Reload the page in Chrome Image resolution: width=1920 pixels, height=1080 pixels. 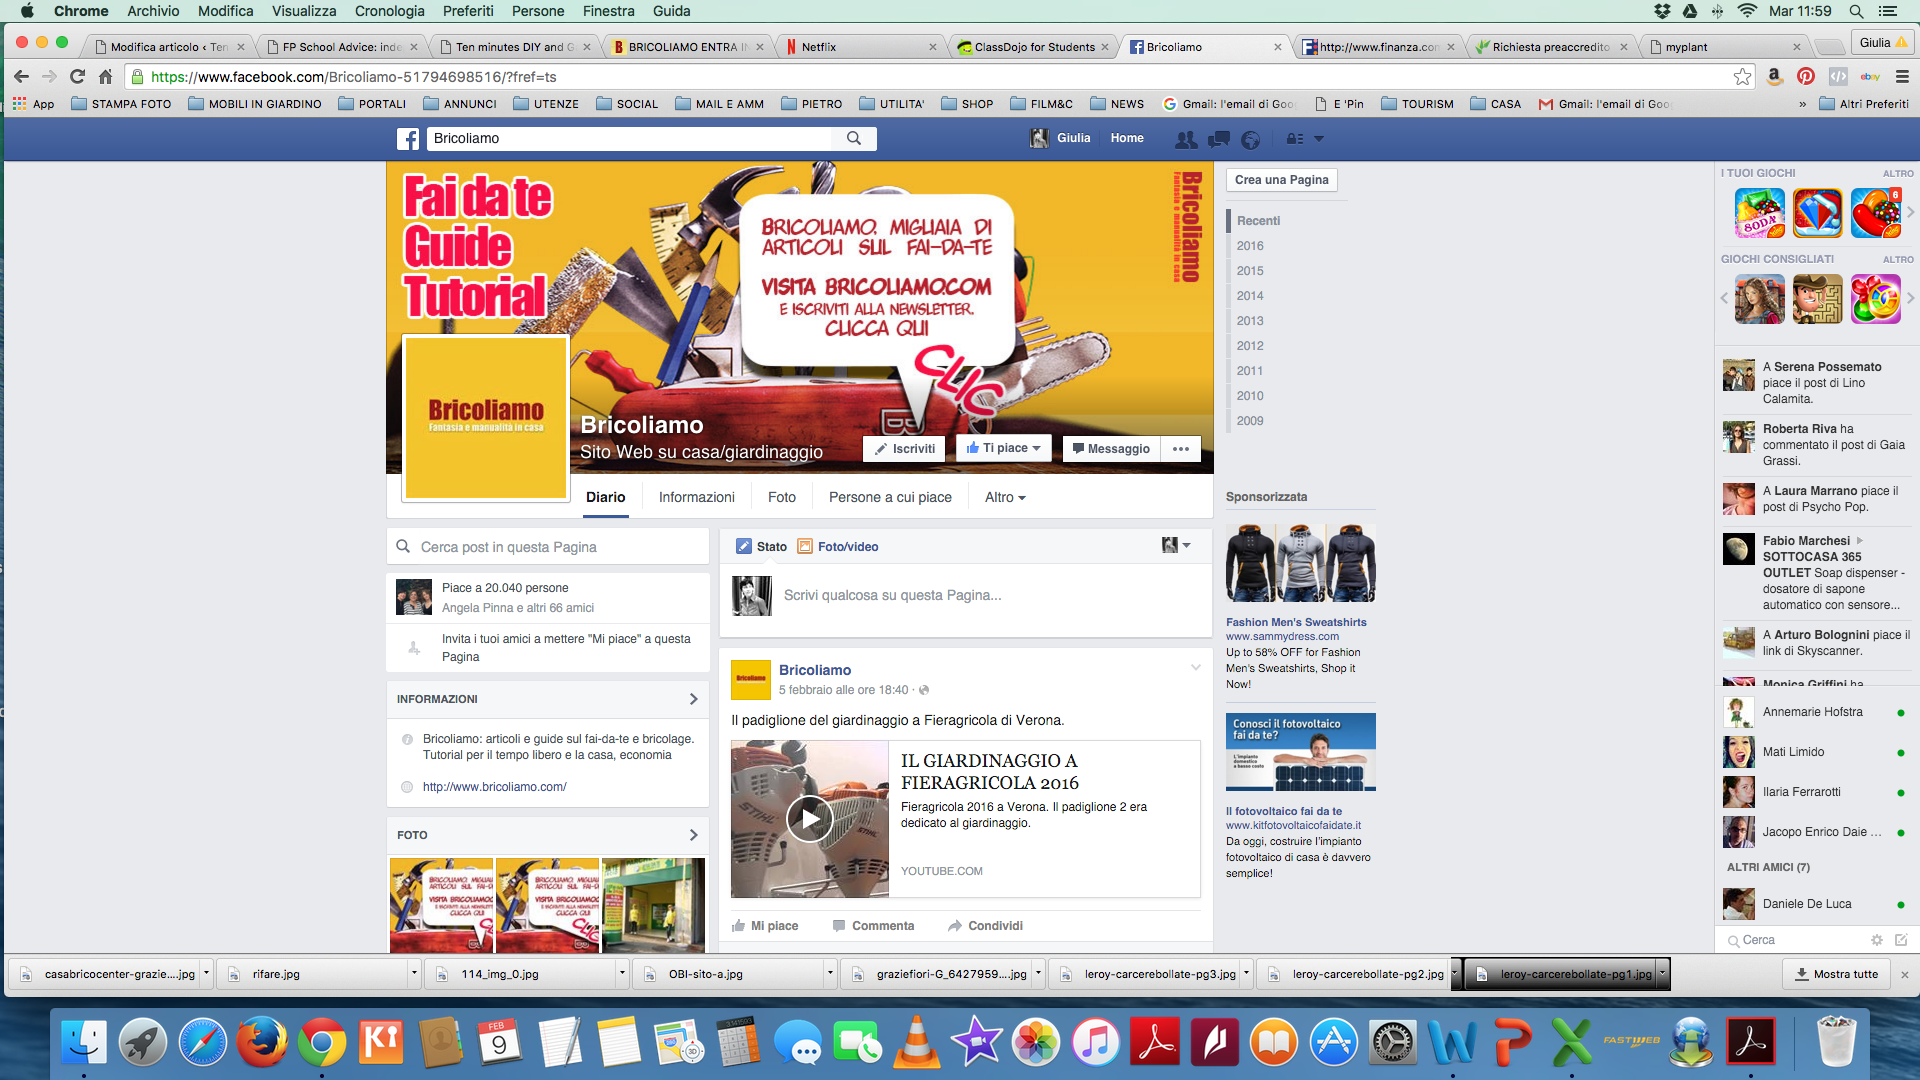coord(77,77)
